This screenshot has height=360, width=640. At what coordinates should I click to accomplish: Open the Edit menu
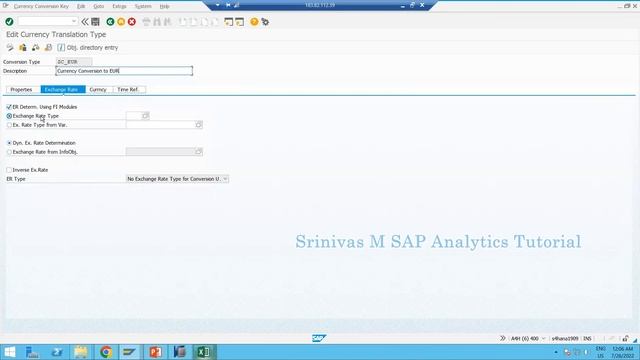(81, 6)
